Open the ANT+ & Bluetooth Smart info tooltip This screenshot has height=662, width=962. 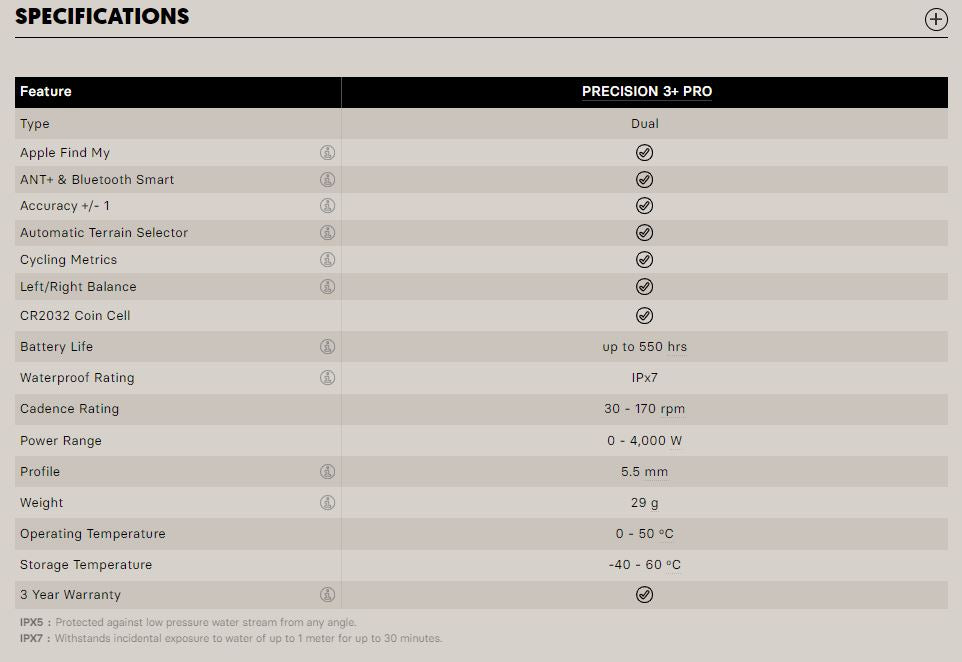click(x=328, y=179)
